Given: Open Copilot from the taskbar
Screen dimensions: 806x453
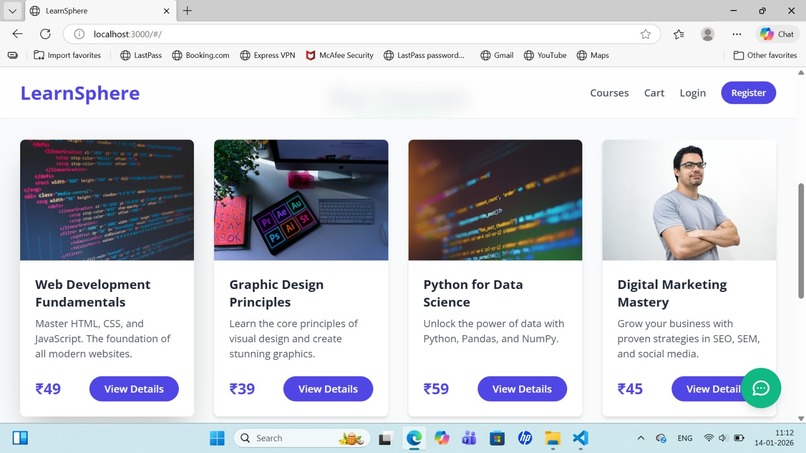Looking at the screenshot, I should [442, 438].
